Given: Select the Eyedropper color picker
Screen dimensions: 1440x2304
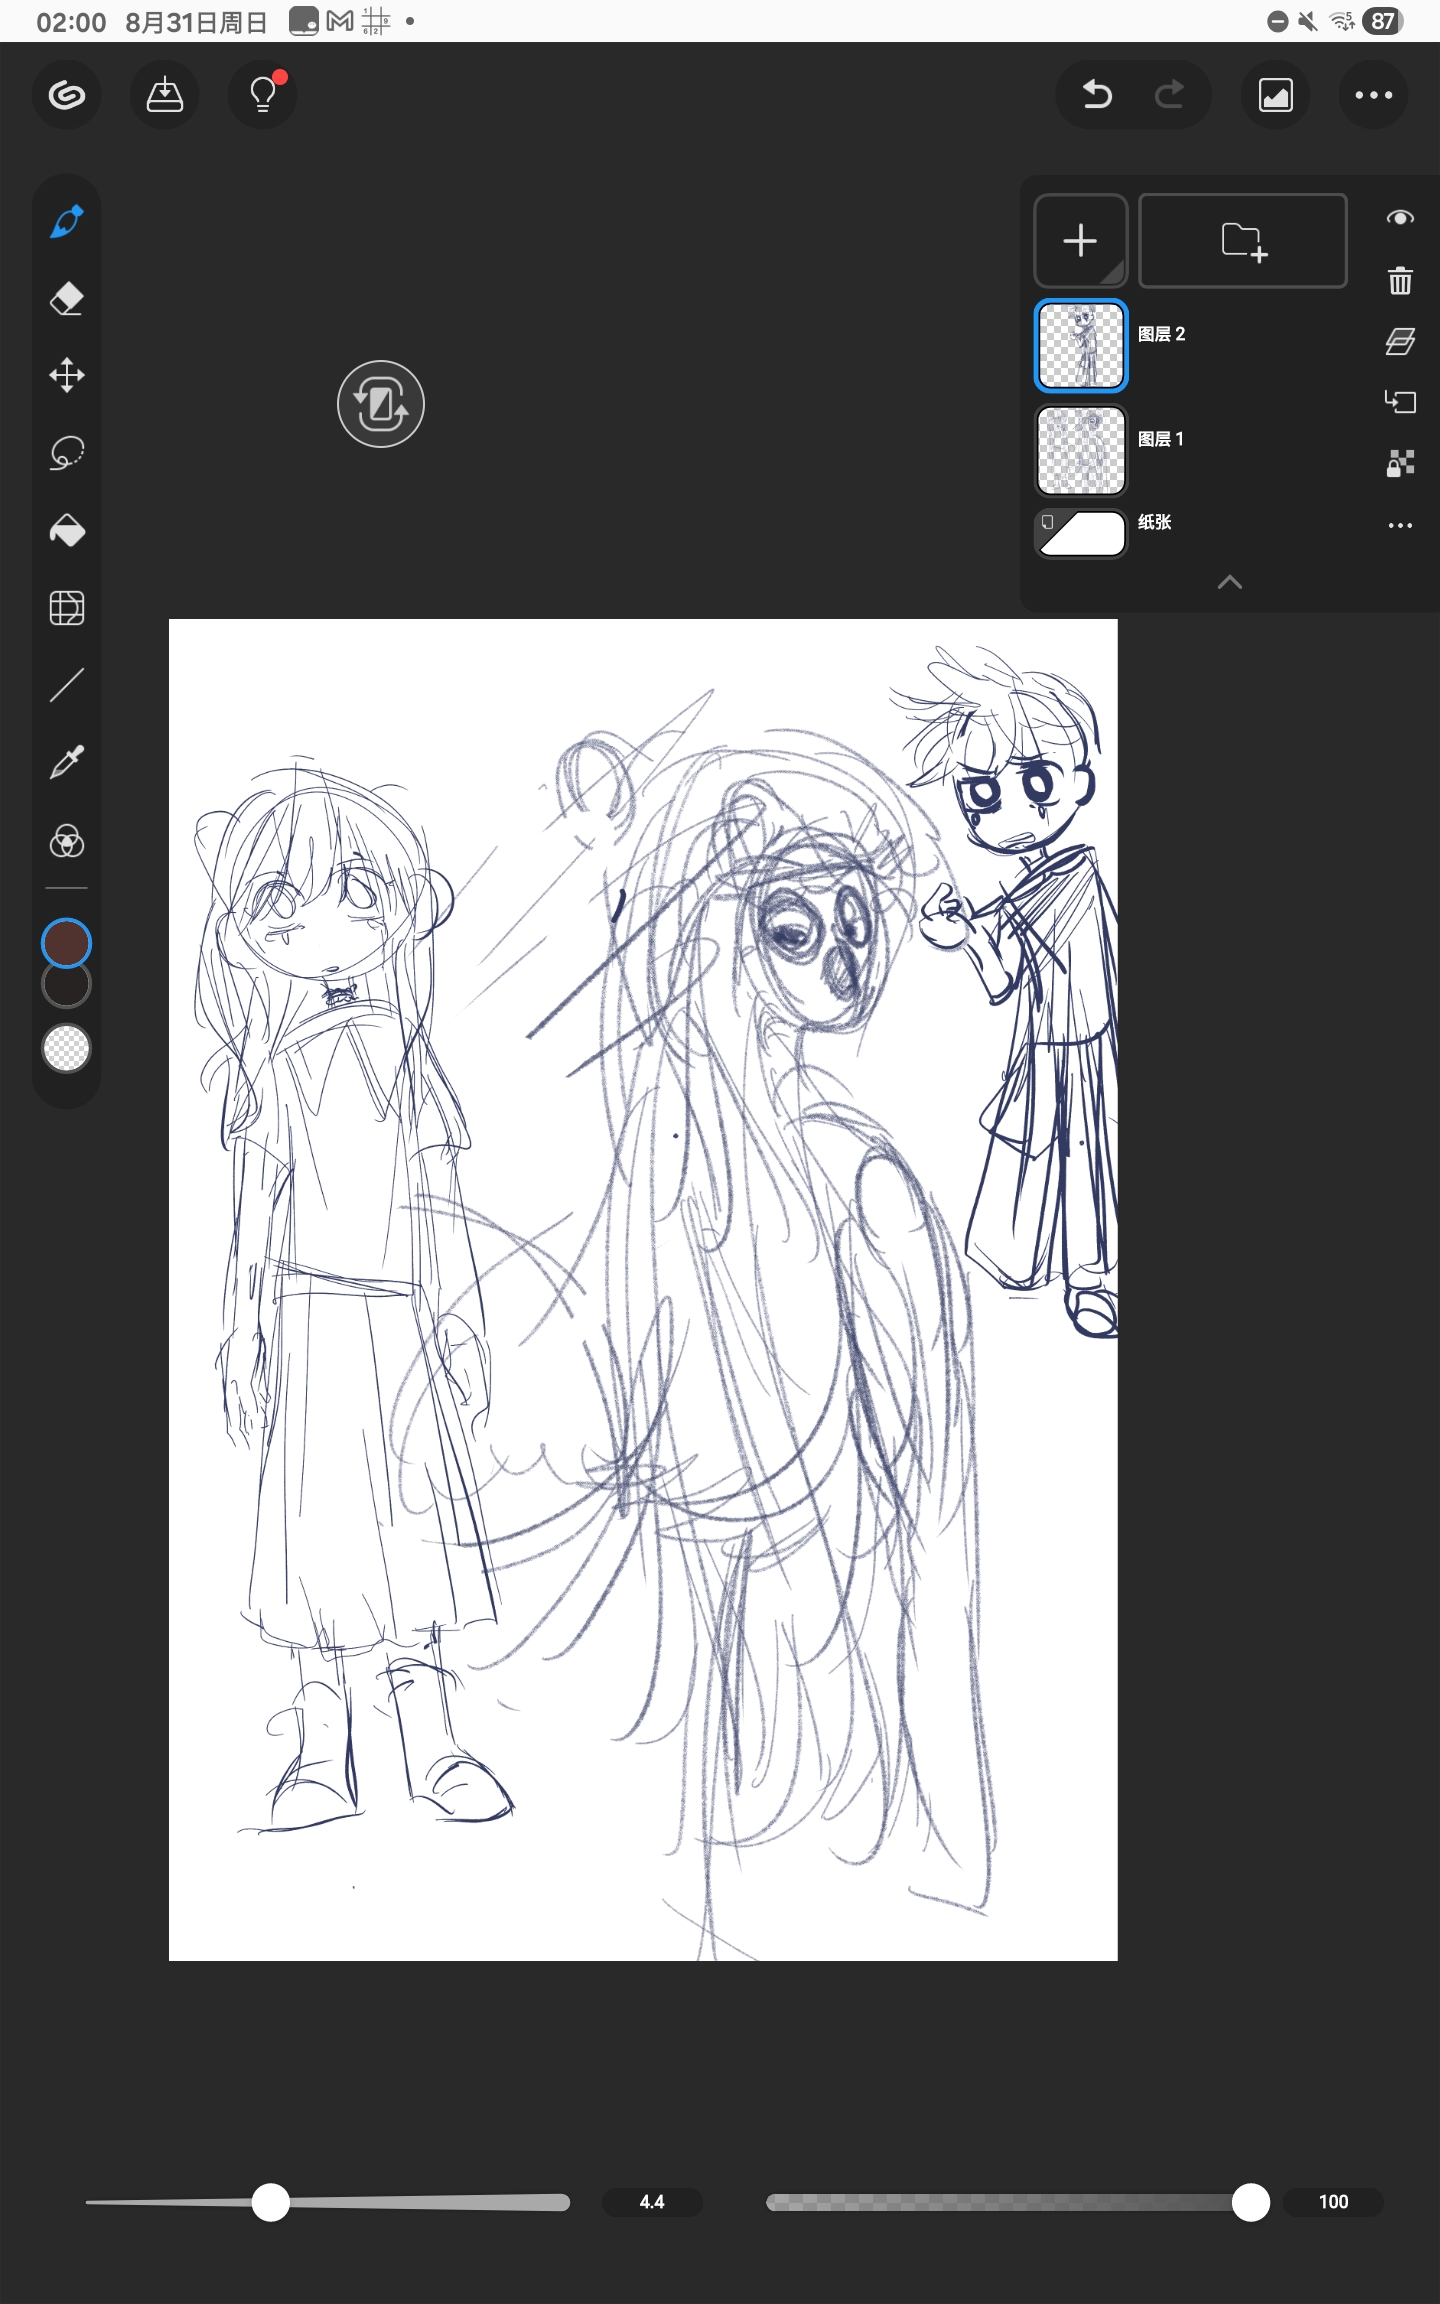Looking at the screenshot, I should tap(67, 763).
